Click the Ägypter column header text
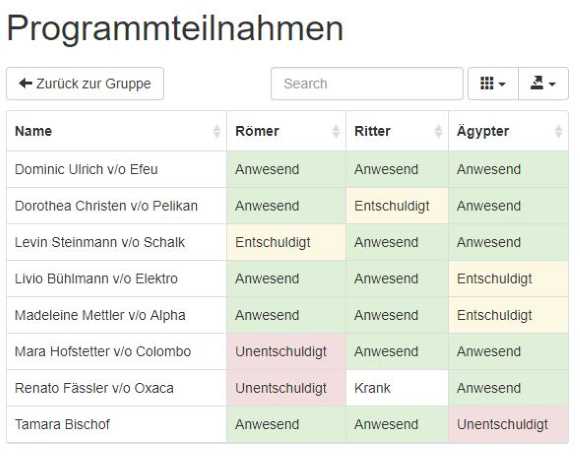Image resolution: width=580 pixels, height=460 pixels. pos(483,132)
